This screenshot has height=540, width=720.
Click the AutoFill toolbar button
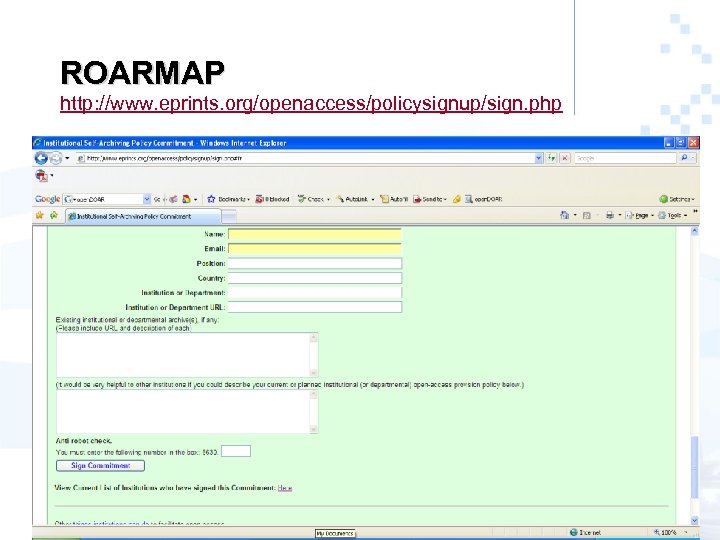click(x=394, y=199)
